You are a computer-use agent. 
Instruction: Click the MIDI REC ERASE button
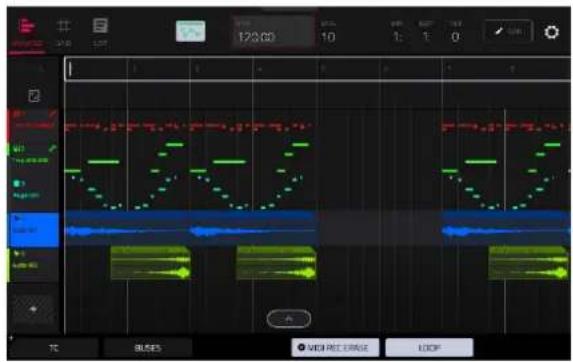tap(335, 347)
